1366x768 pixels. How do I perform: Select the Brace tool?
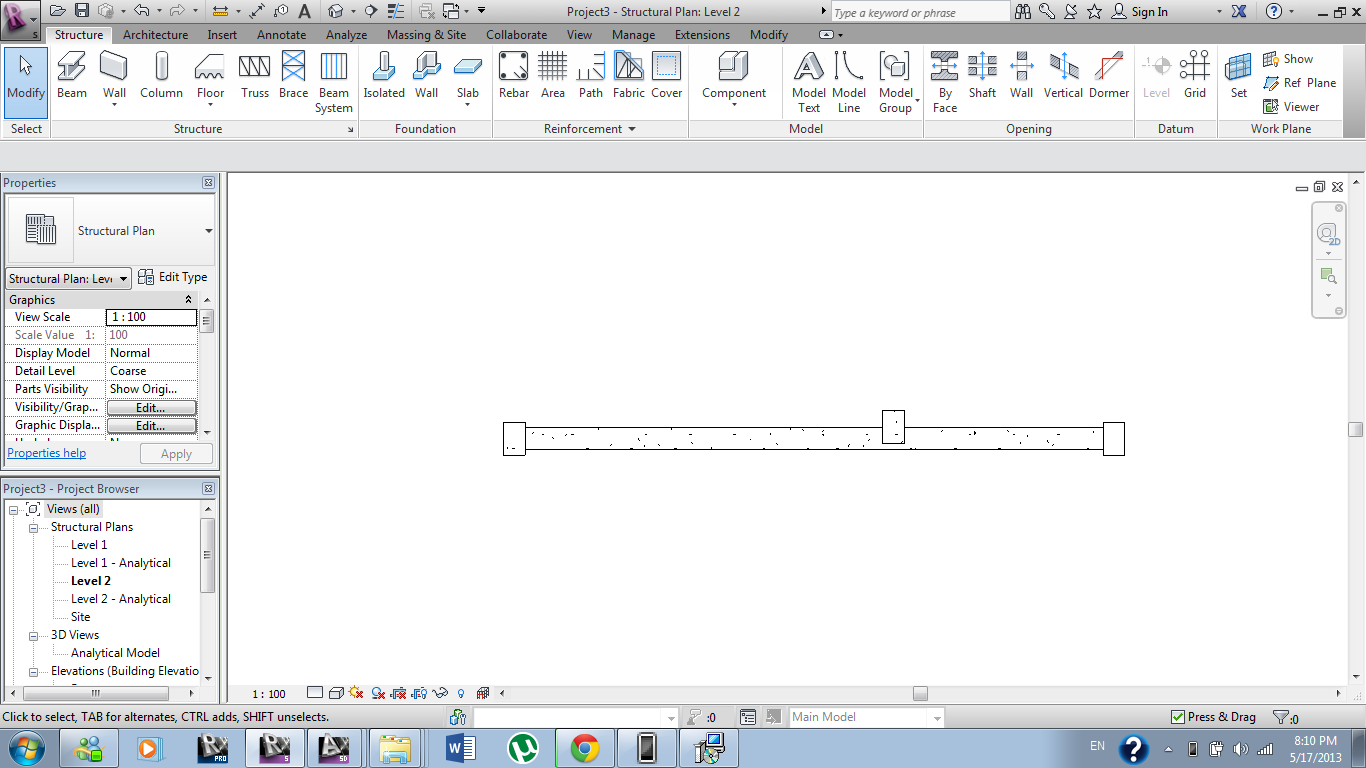pos(293,76)
